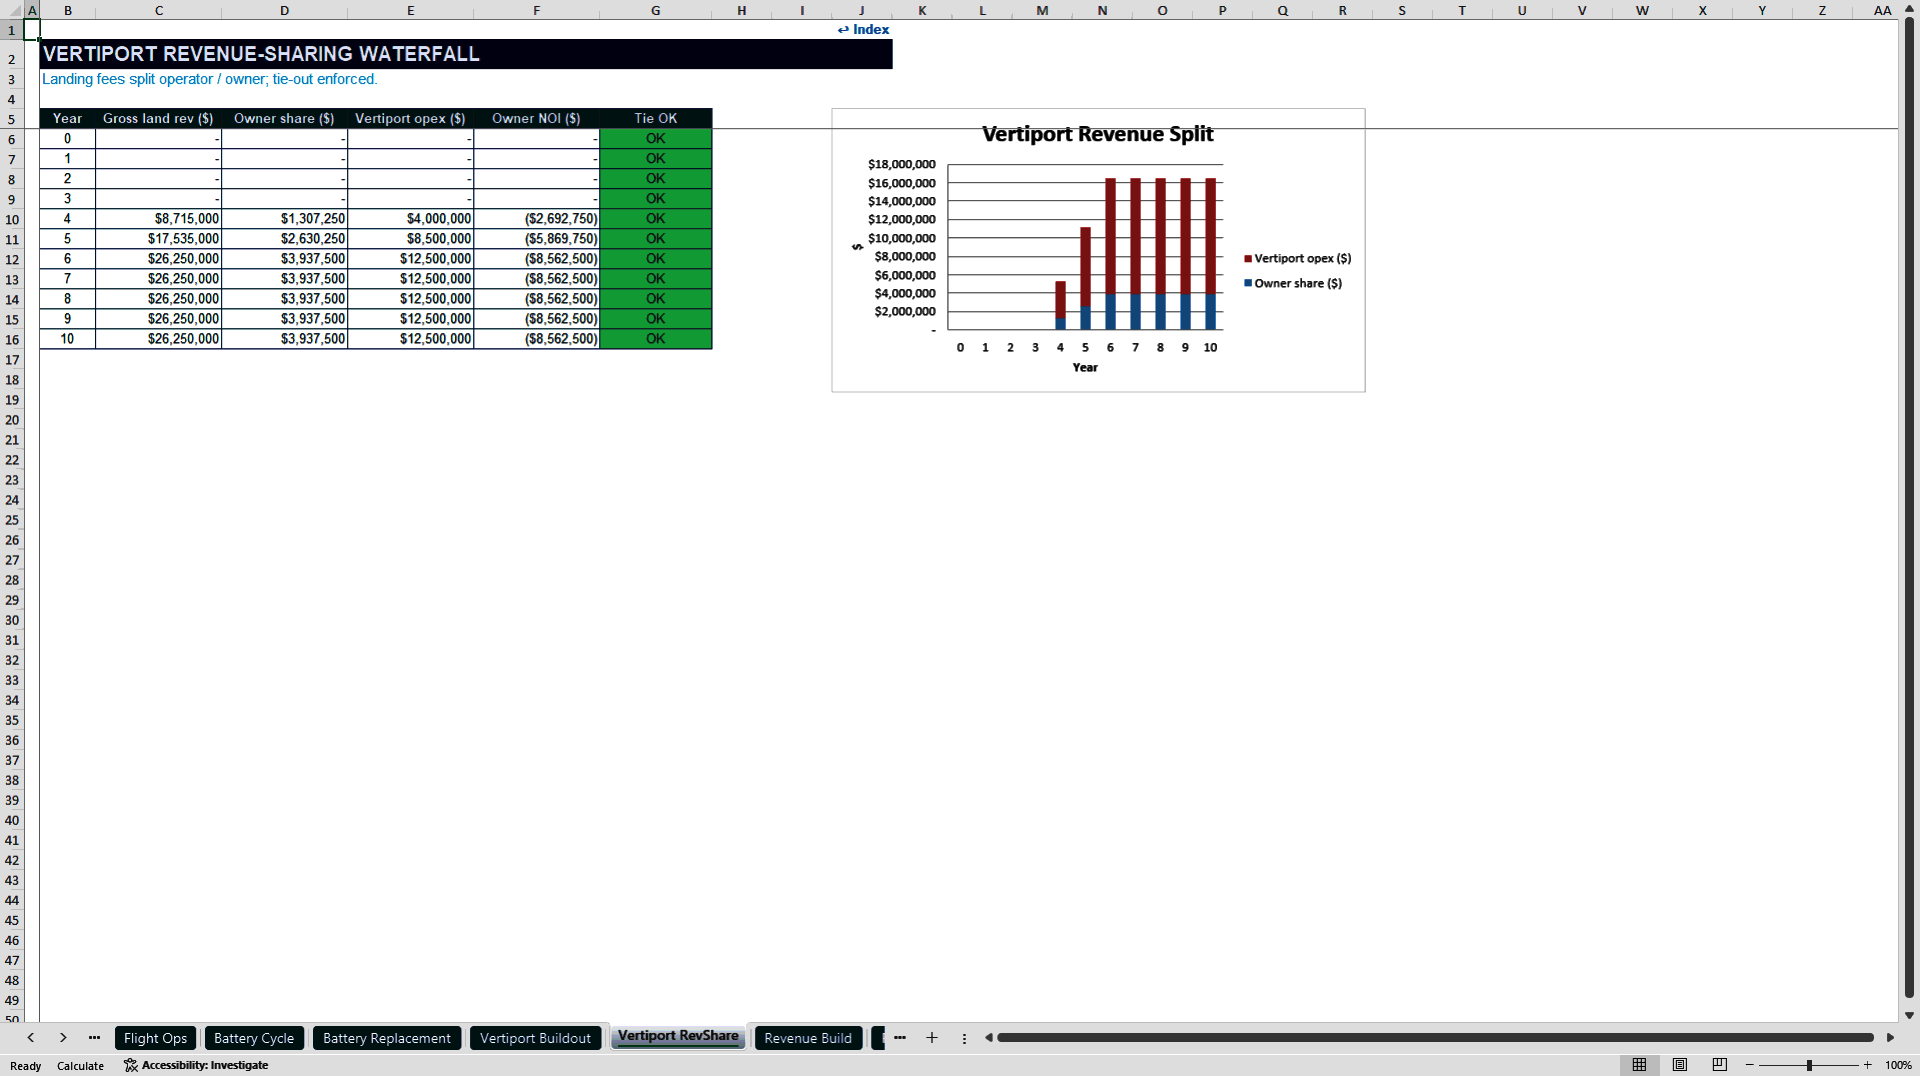Open the Revenue Build sheet tab

pyautogui.click(x=808, y=1038)
